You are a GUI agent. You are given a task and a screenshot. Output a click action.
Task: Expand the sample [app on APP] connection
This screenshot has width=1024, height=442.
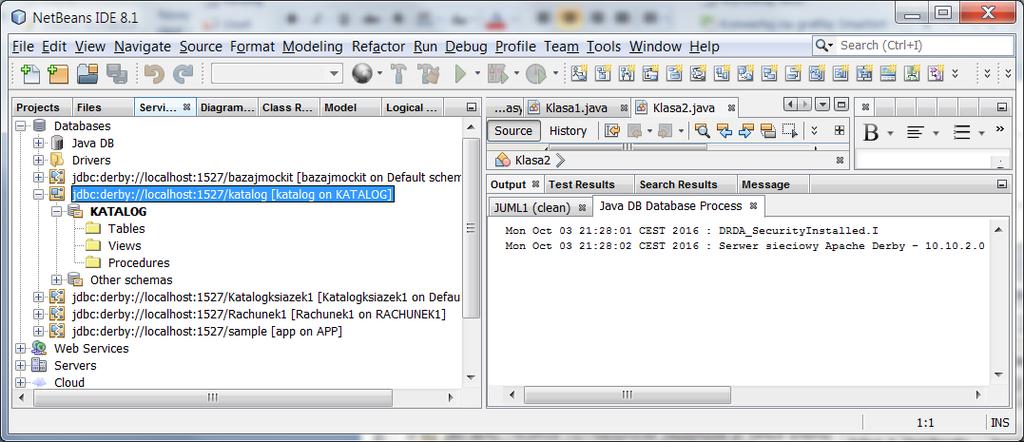click(x=39, y=332)
